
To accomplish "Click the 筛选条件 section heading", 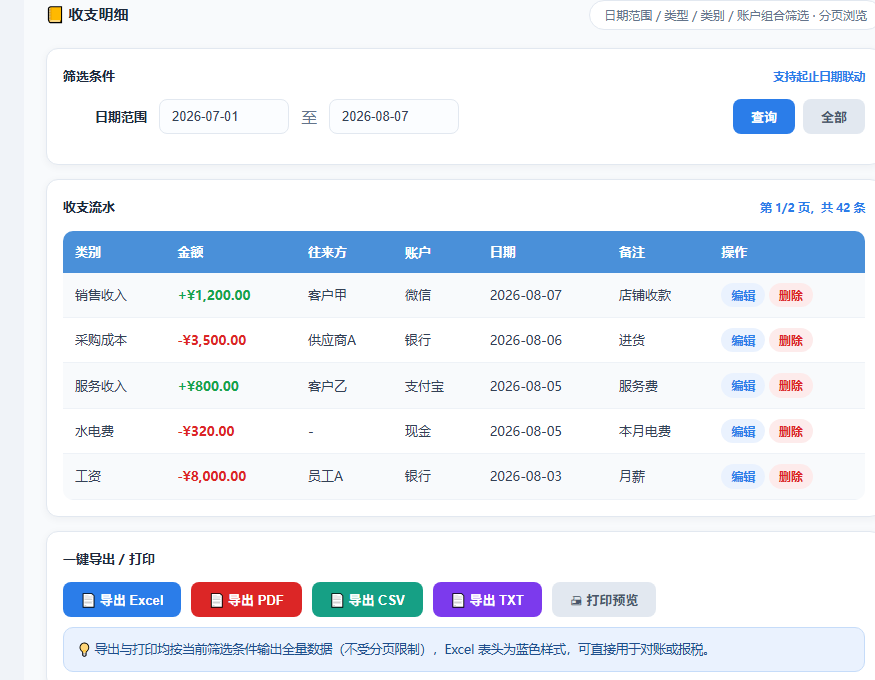I will [89, 76].
